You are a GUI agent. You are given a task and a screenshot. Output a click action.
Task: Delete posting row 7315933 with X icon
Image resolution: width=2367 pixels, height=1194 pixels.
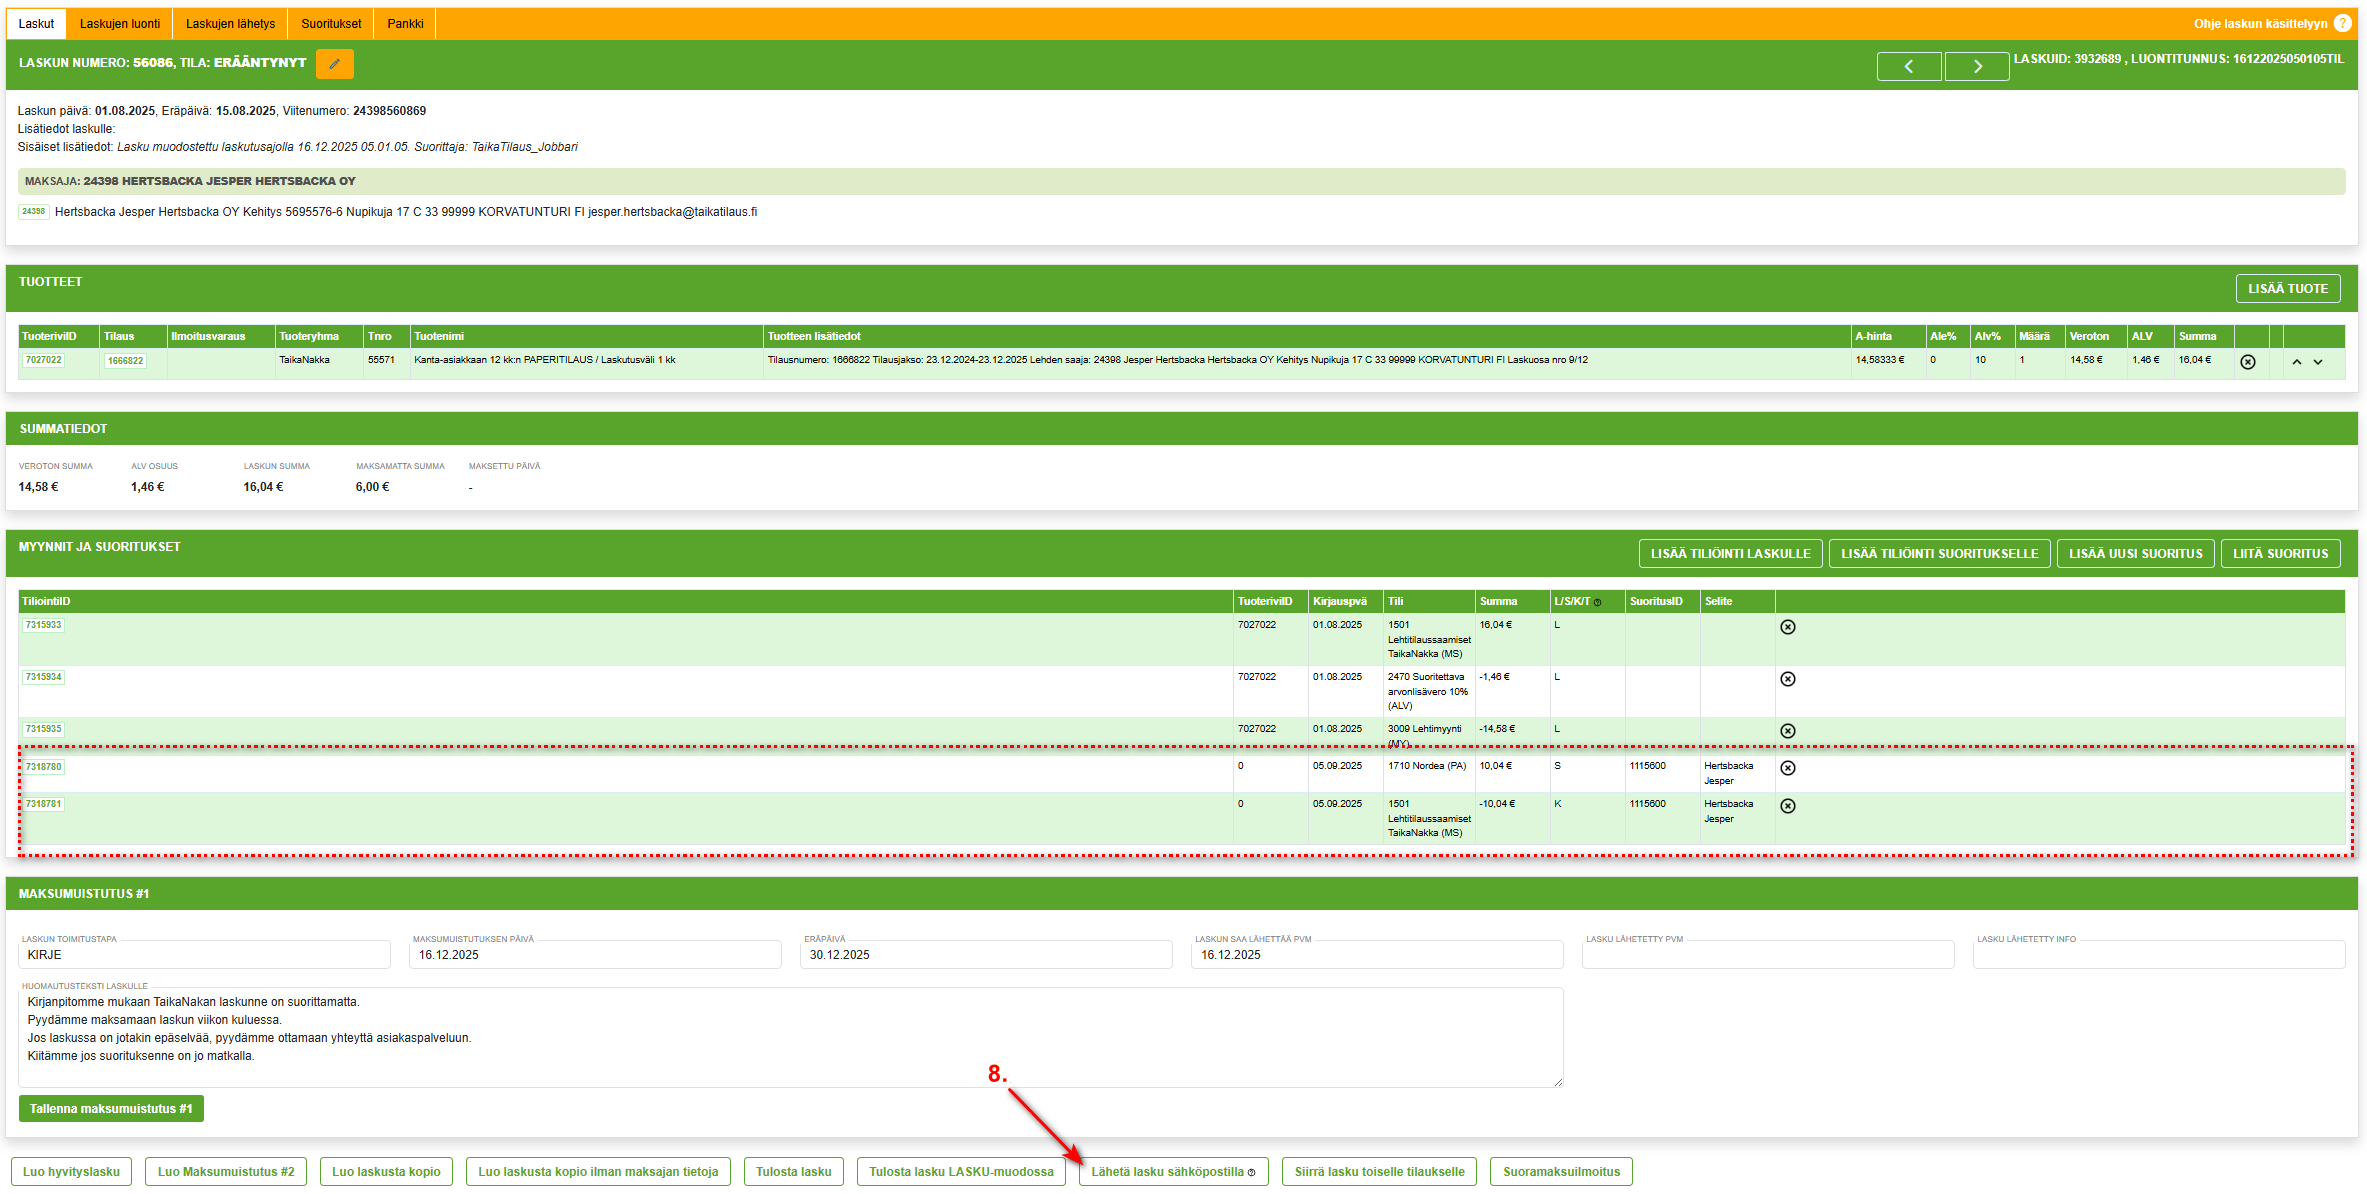coord(1788,627)
